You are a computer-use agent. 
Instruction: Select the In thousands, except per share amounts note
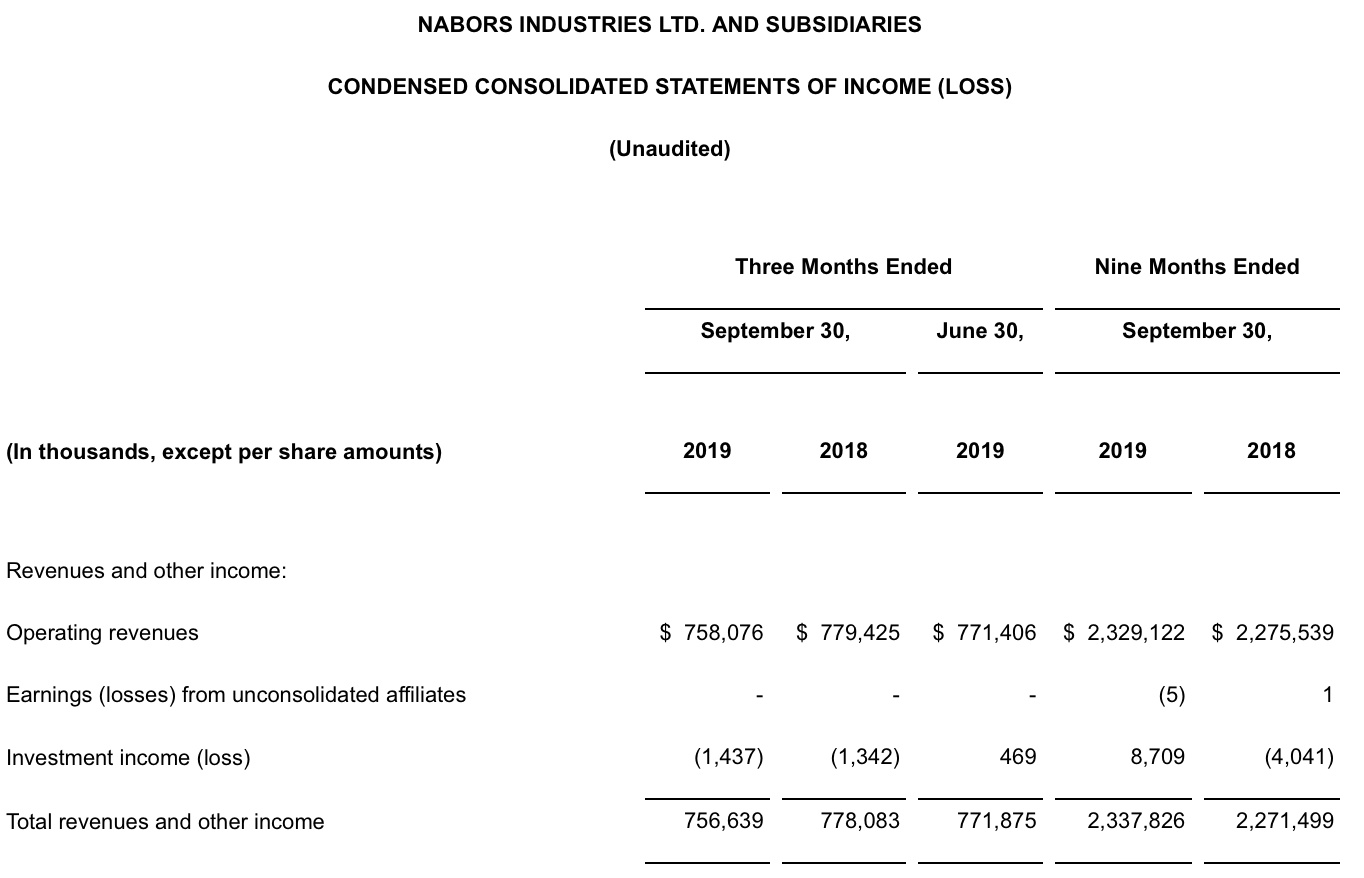coord(224,452)
